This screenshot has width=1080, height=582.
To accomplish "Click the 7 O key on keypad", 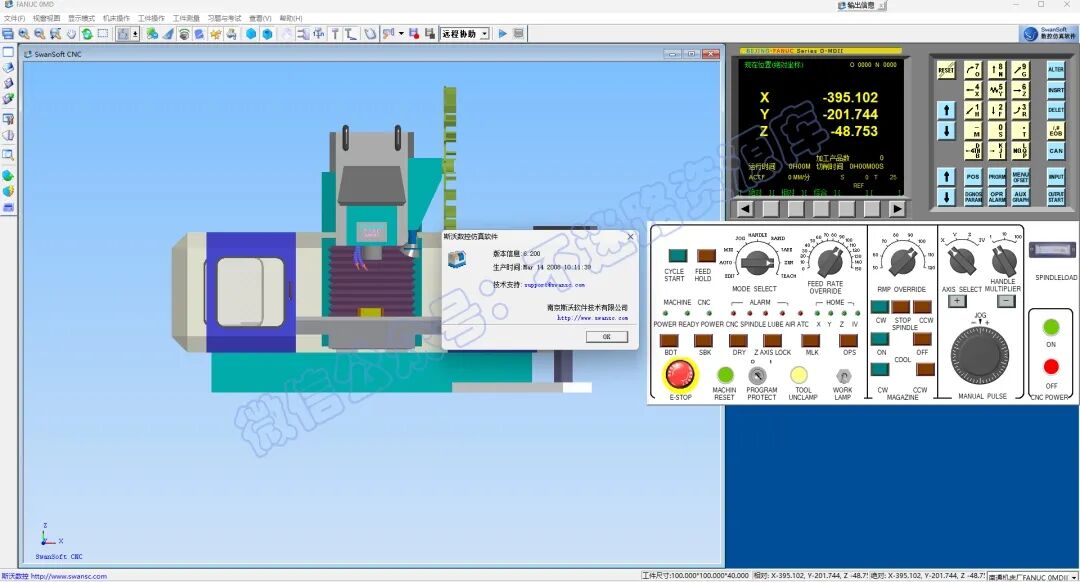I will [x=973, y=70].
